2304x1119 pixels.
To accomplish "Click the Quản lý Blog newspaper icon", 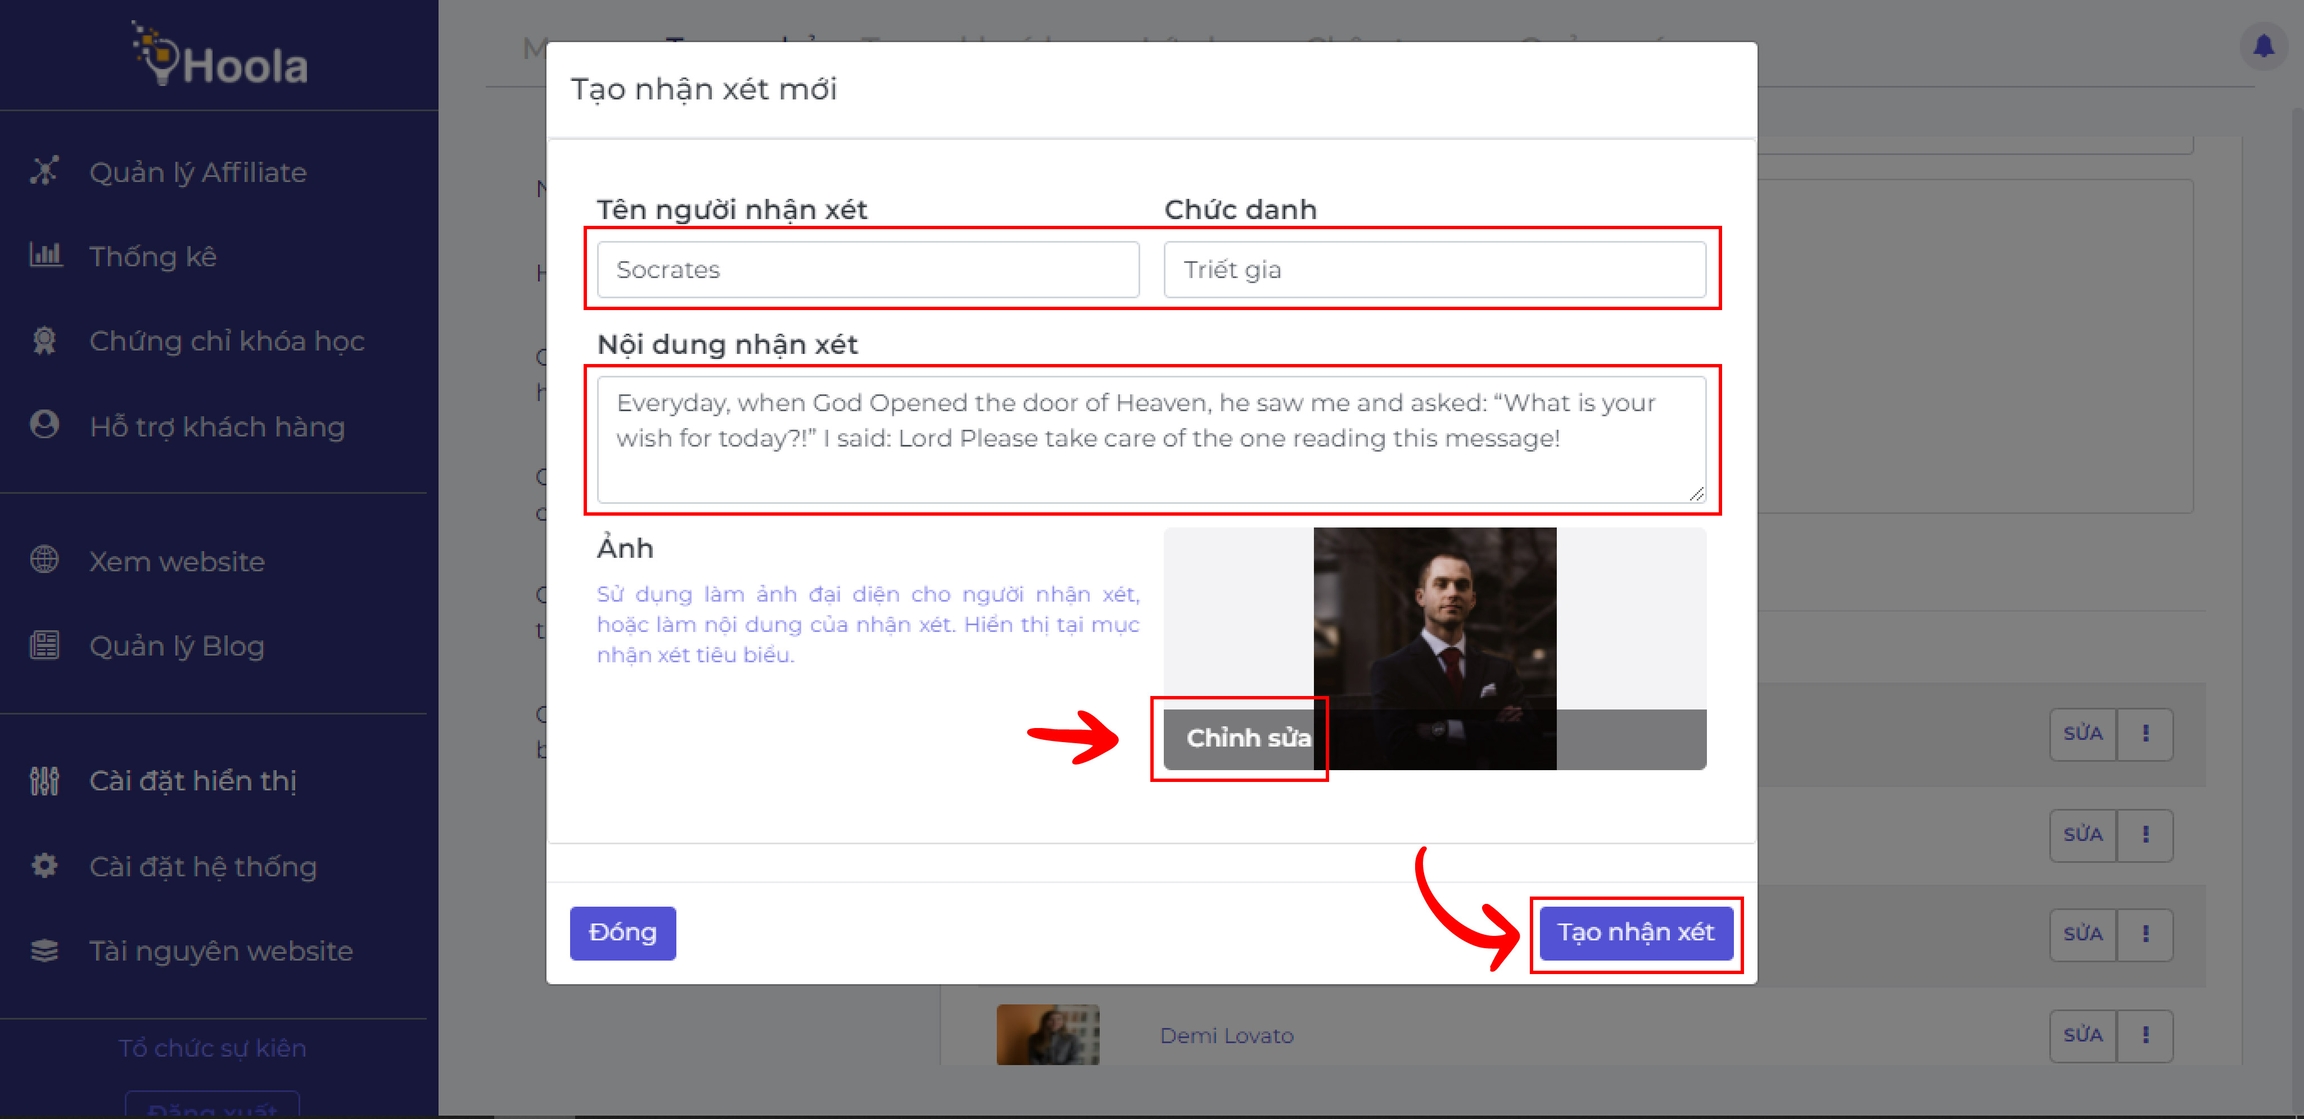I will click(44, 645).
